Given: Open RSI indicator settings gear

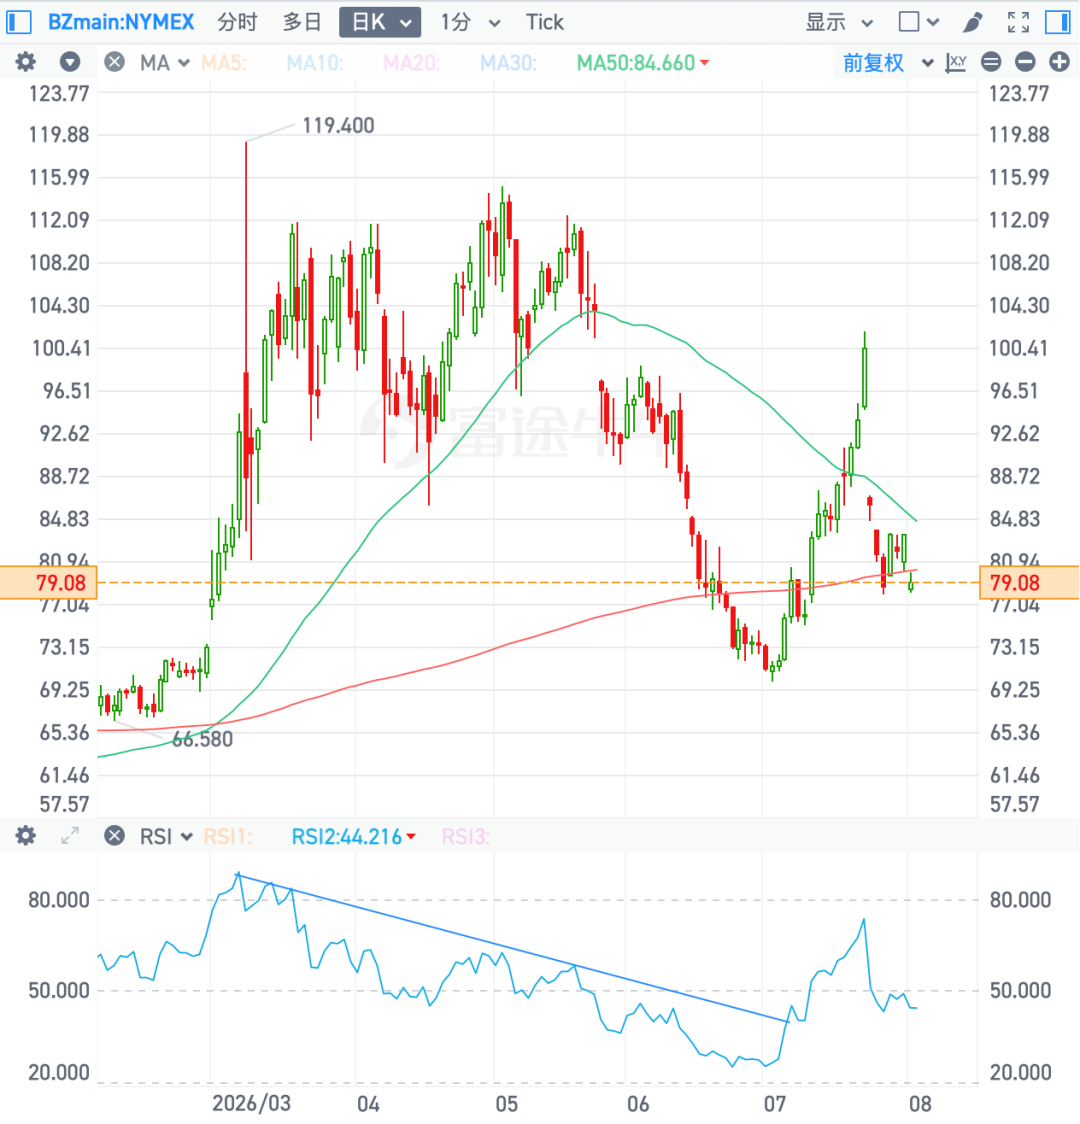Looking at the screenshot, I should [x=26, y=835].
